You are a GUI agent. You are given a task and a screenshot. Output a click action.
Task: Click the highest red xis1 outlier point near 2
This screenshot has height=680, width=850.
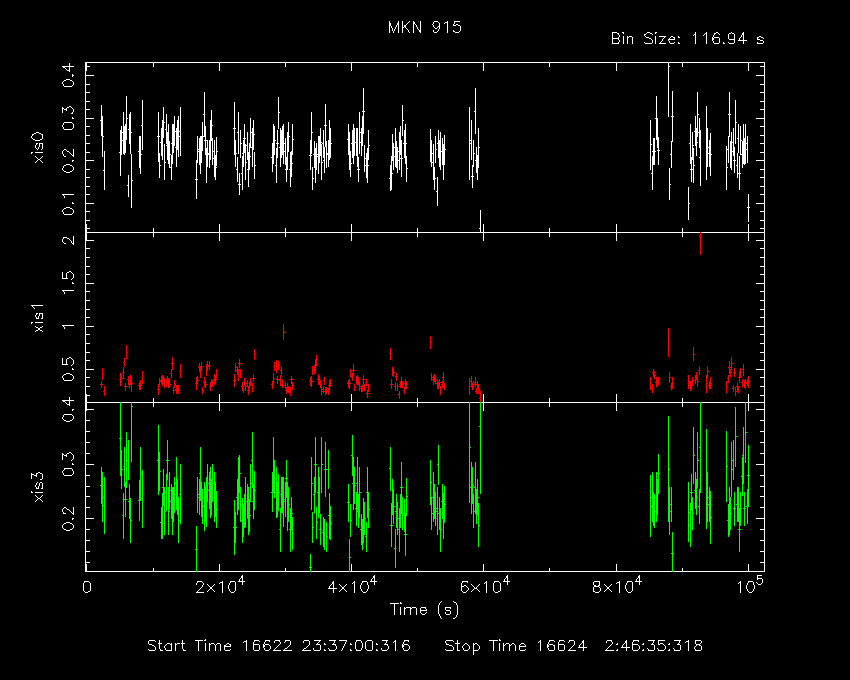(x=700, y=243)
